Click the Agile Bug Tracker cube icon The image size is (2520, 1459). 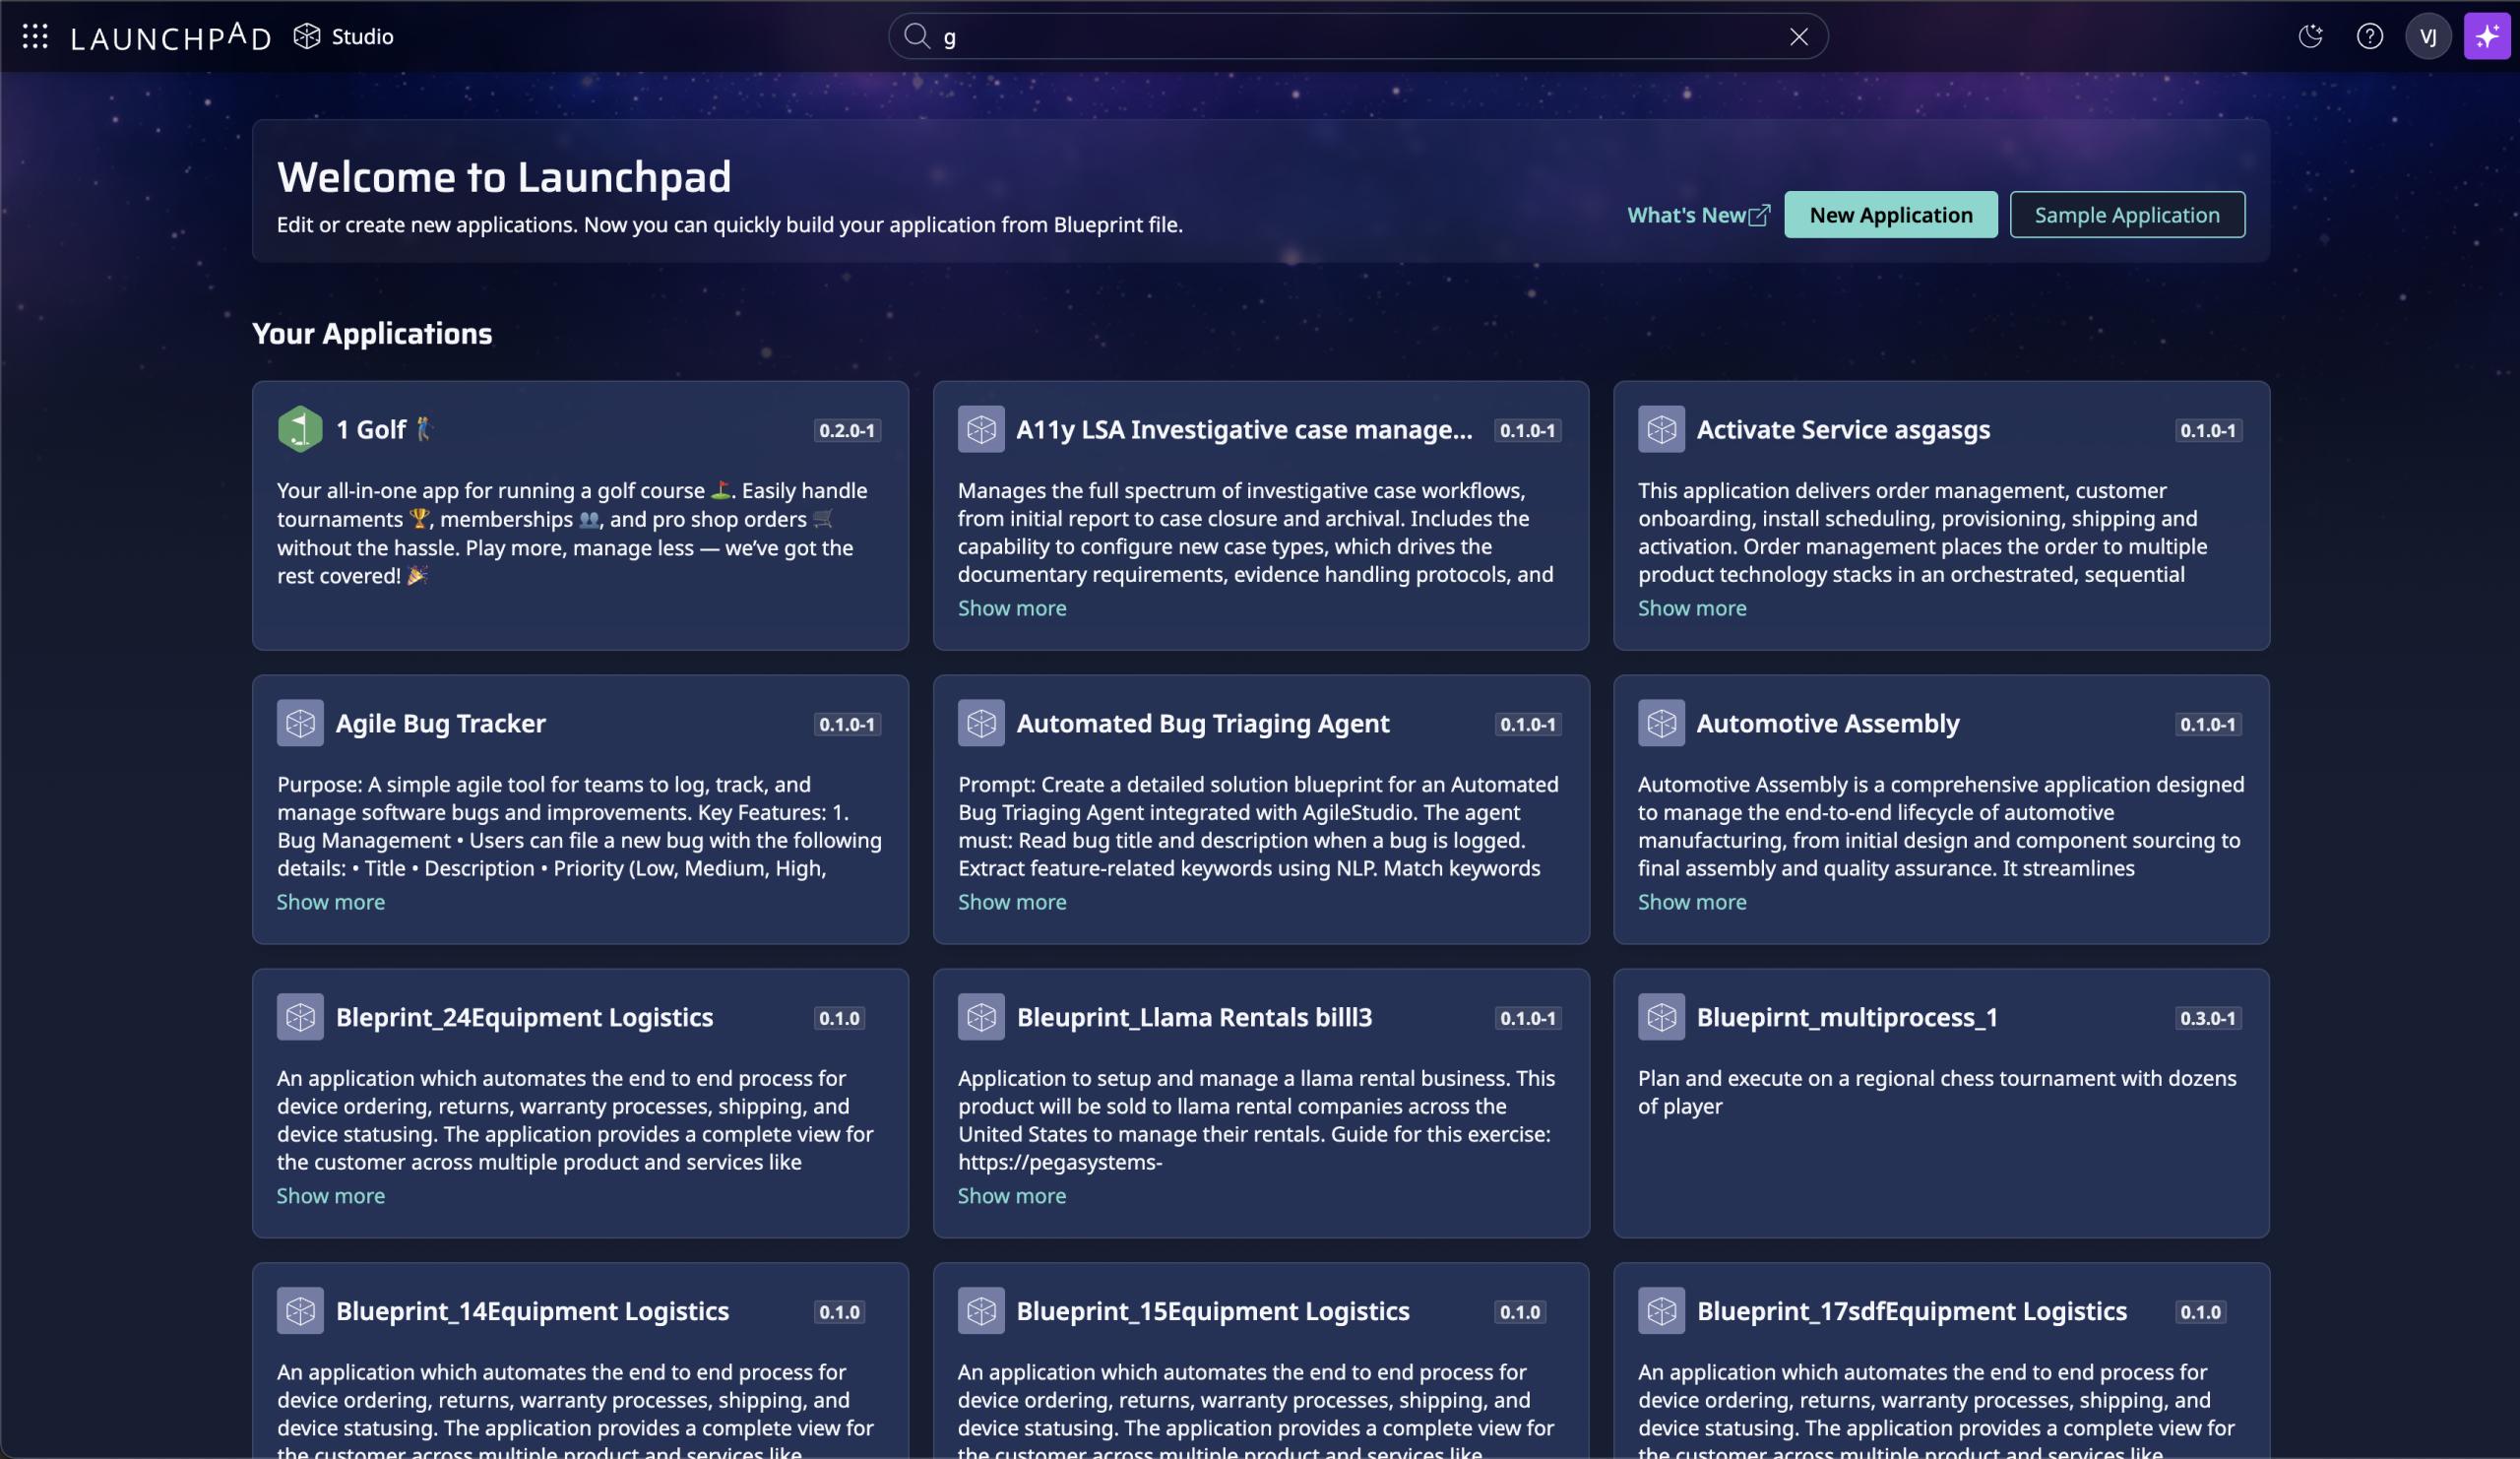click(x=301, y=723)
